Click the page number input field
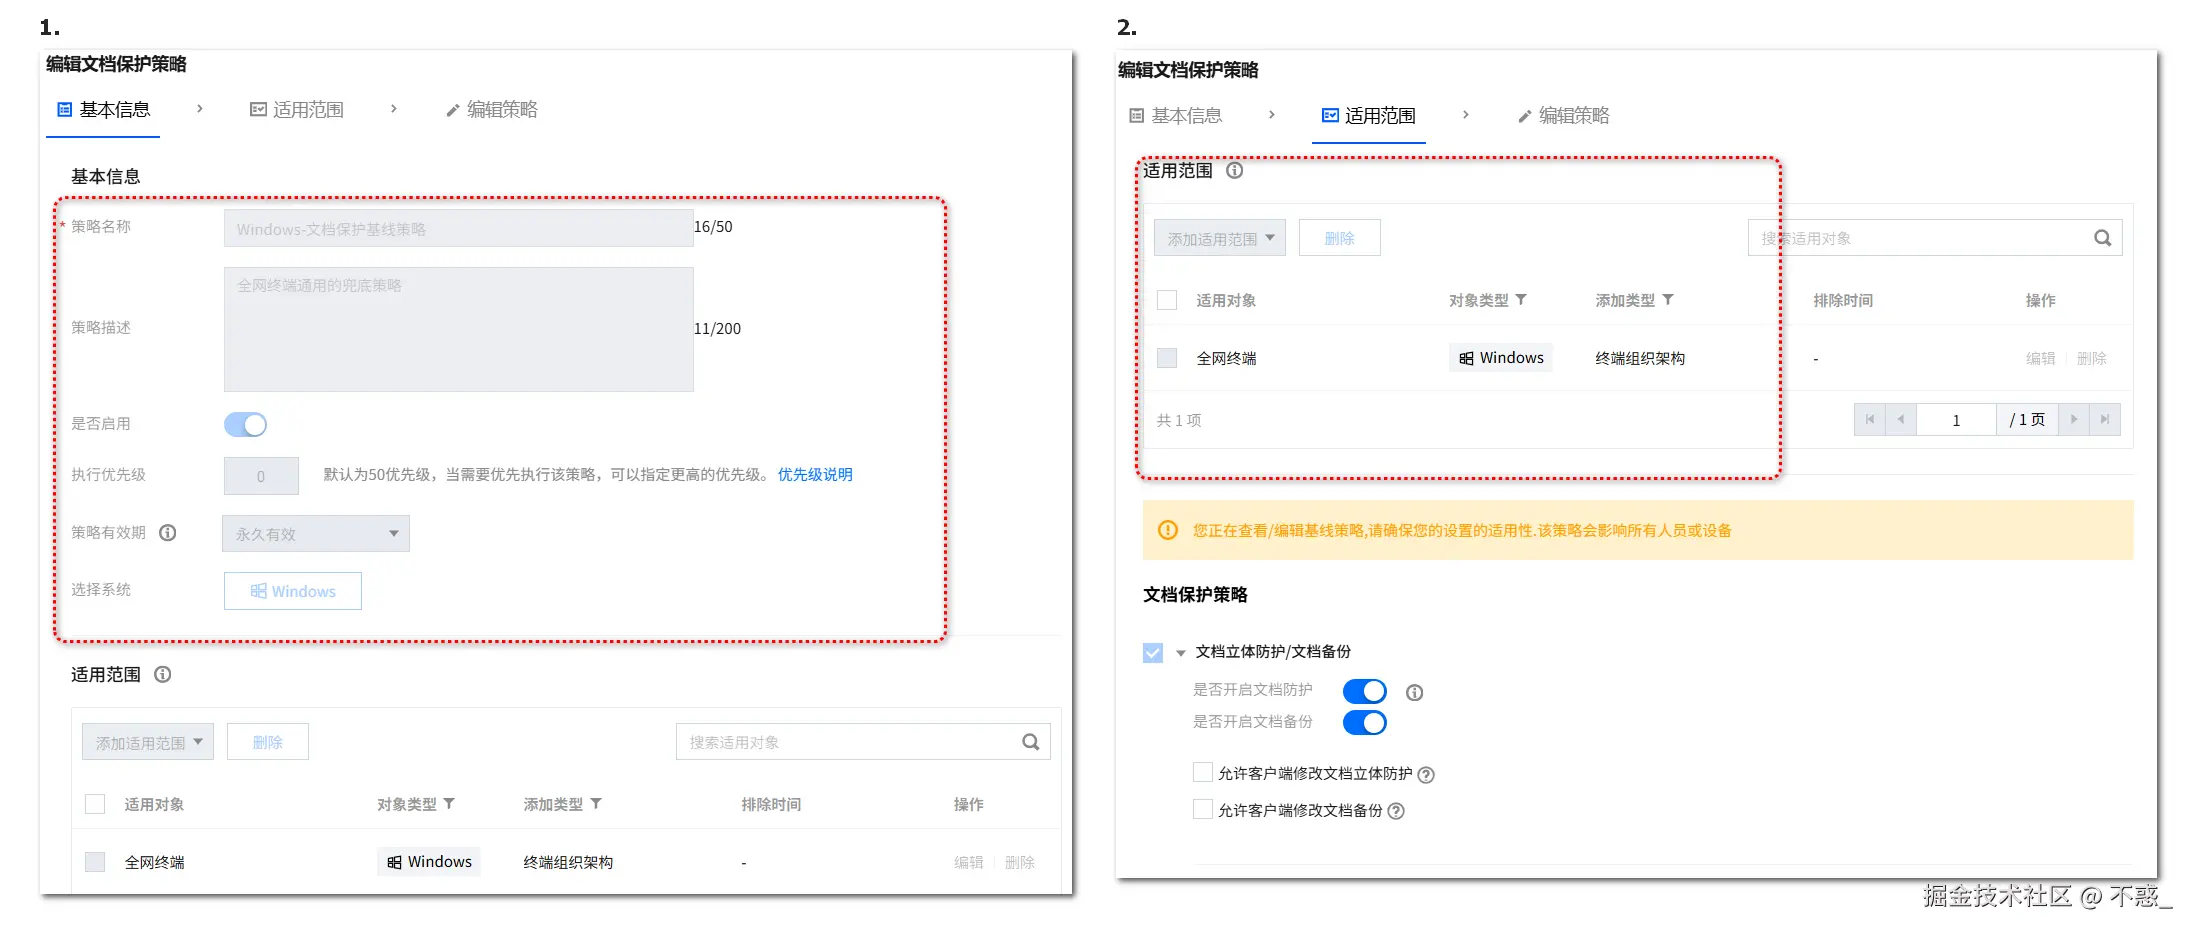 pyautogui.click(x=1956, y=420)
